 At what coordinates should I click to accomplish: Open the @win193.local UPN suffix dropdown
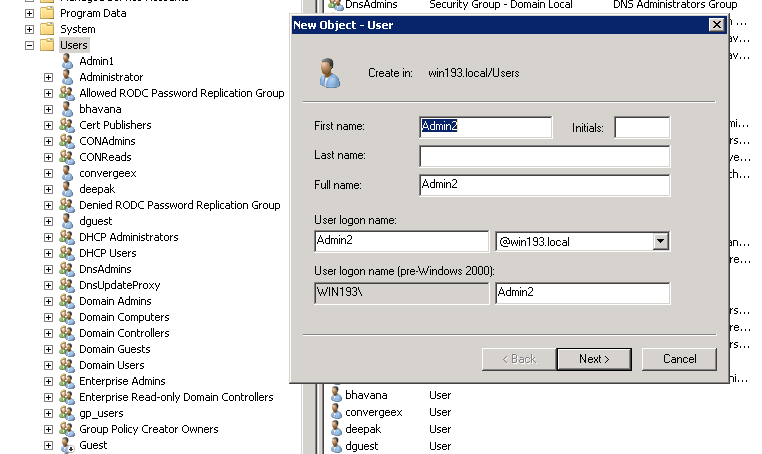[x=660, y=241]
